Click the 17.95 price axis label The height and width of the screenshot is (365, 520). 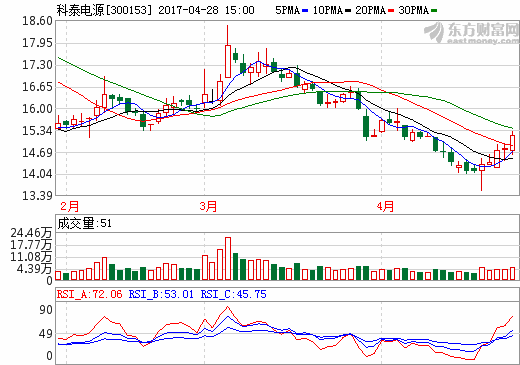coord(37,43)
